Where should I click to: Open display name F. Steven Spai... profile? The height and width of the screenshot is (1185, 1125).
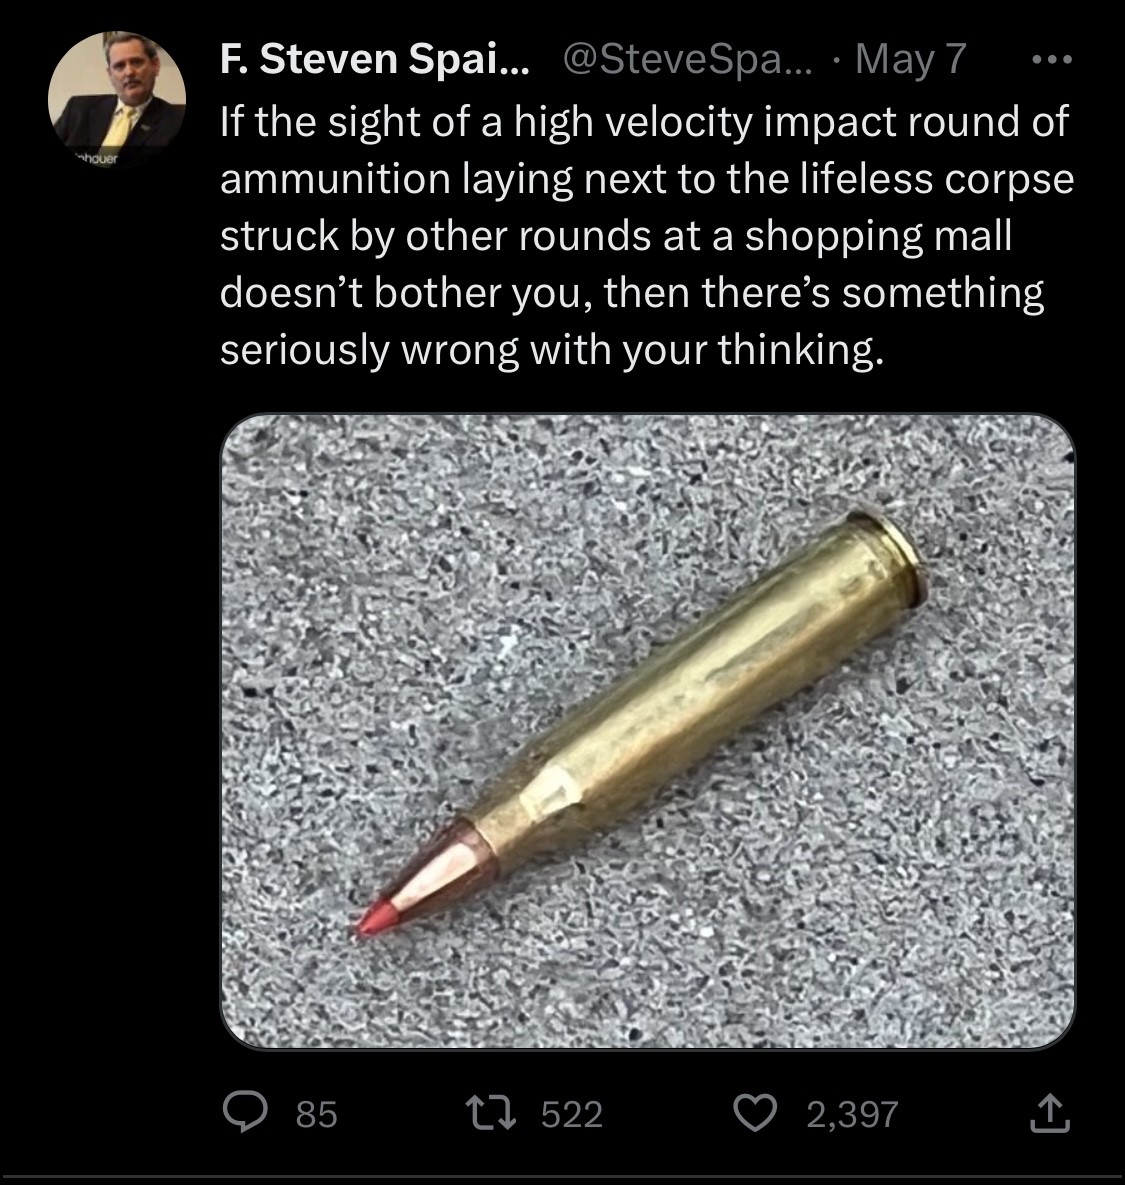click(375, 58)
